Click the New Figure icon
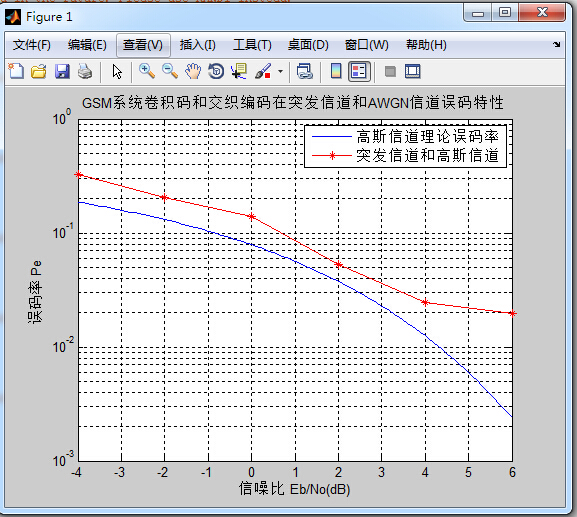577x517 pixels. point(16,71)
